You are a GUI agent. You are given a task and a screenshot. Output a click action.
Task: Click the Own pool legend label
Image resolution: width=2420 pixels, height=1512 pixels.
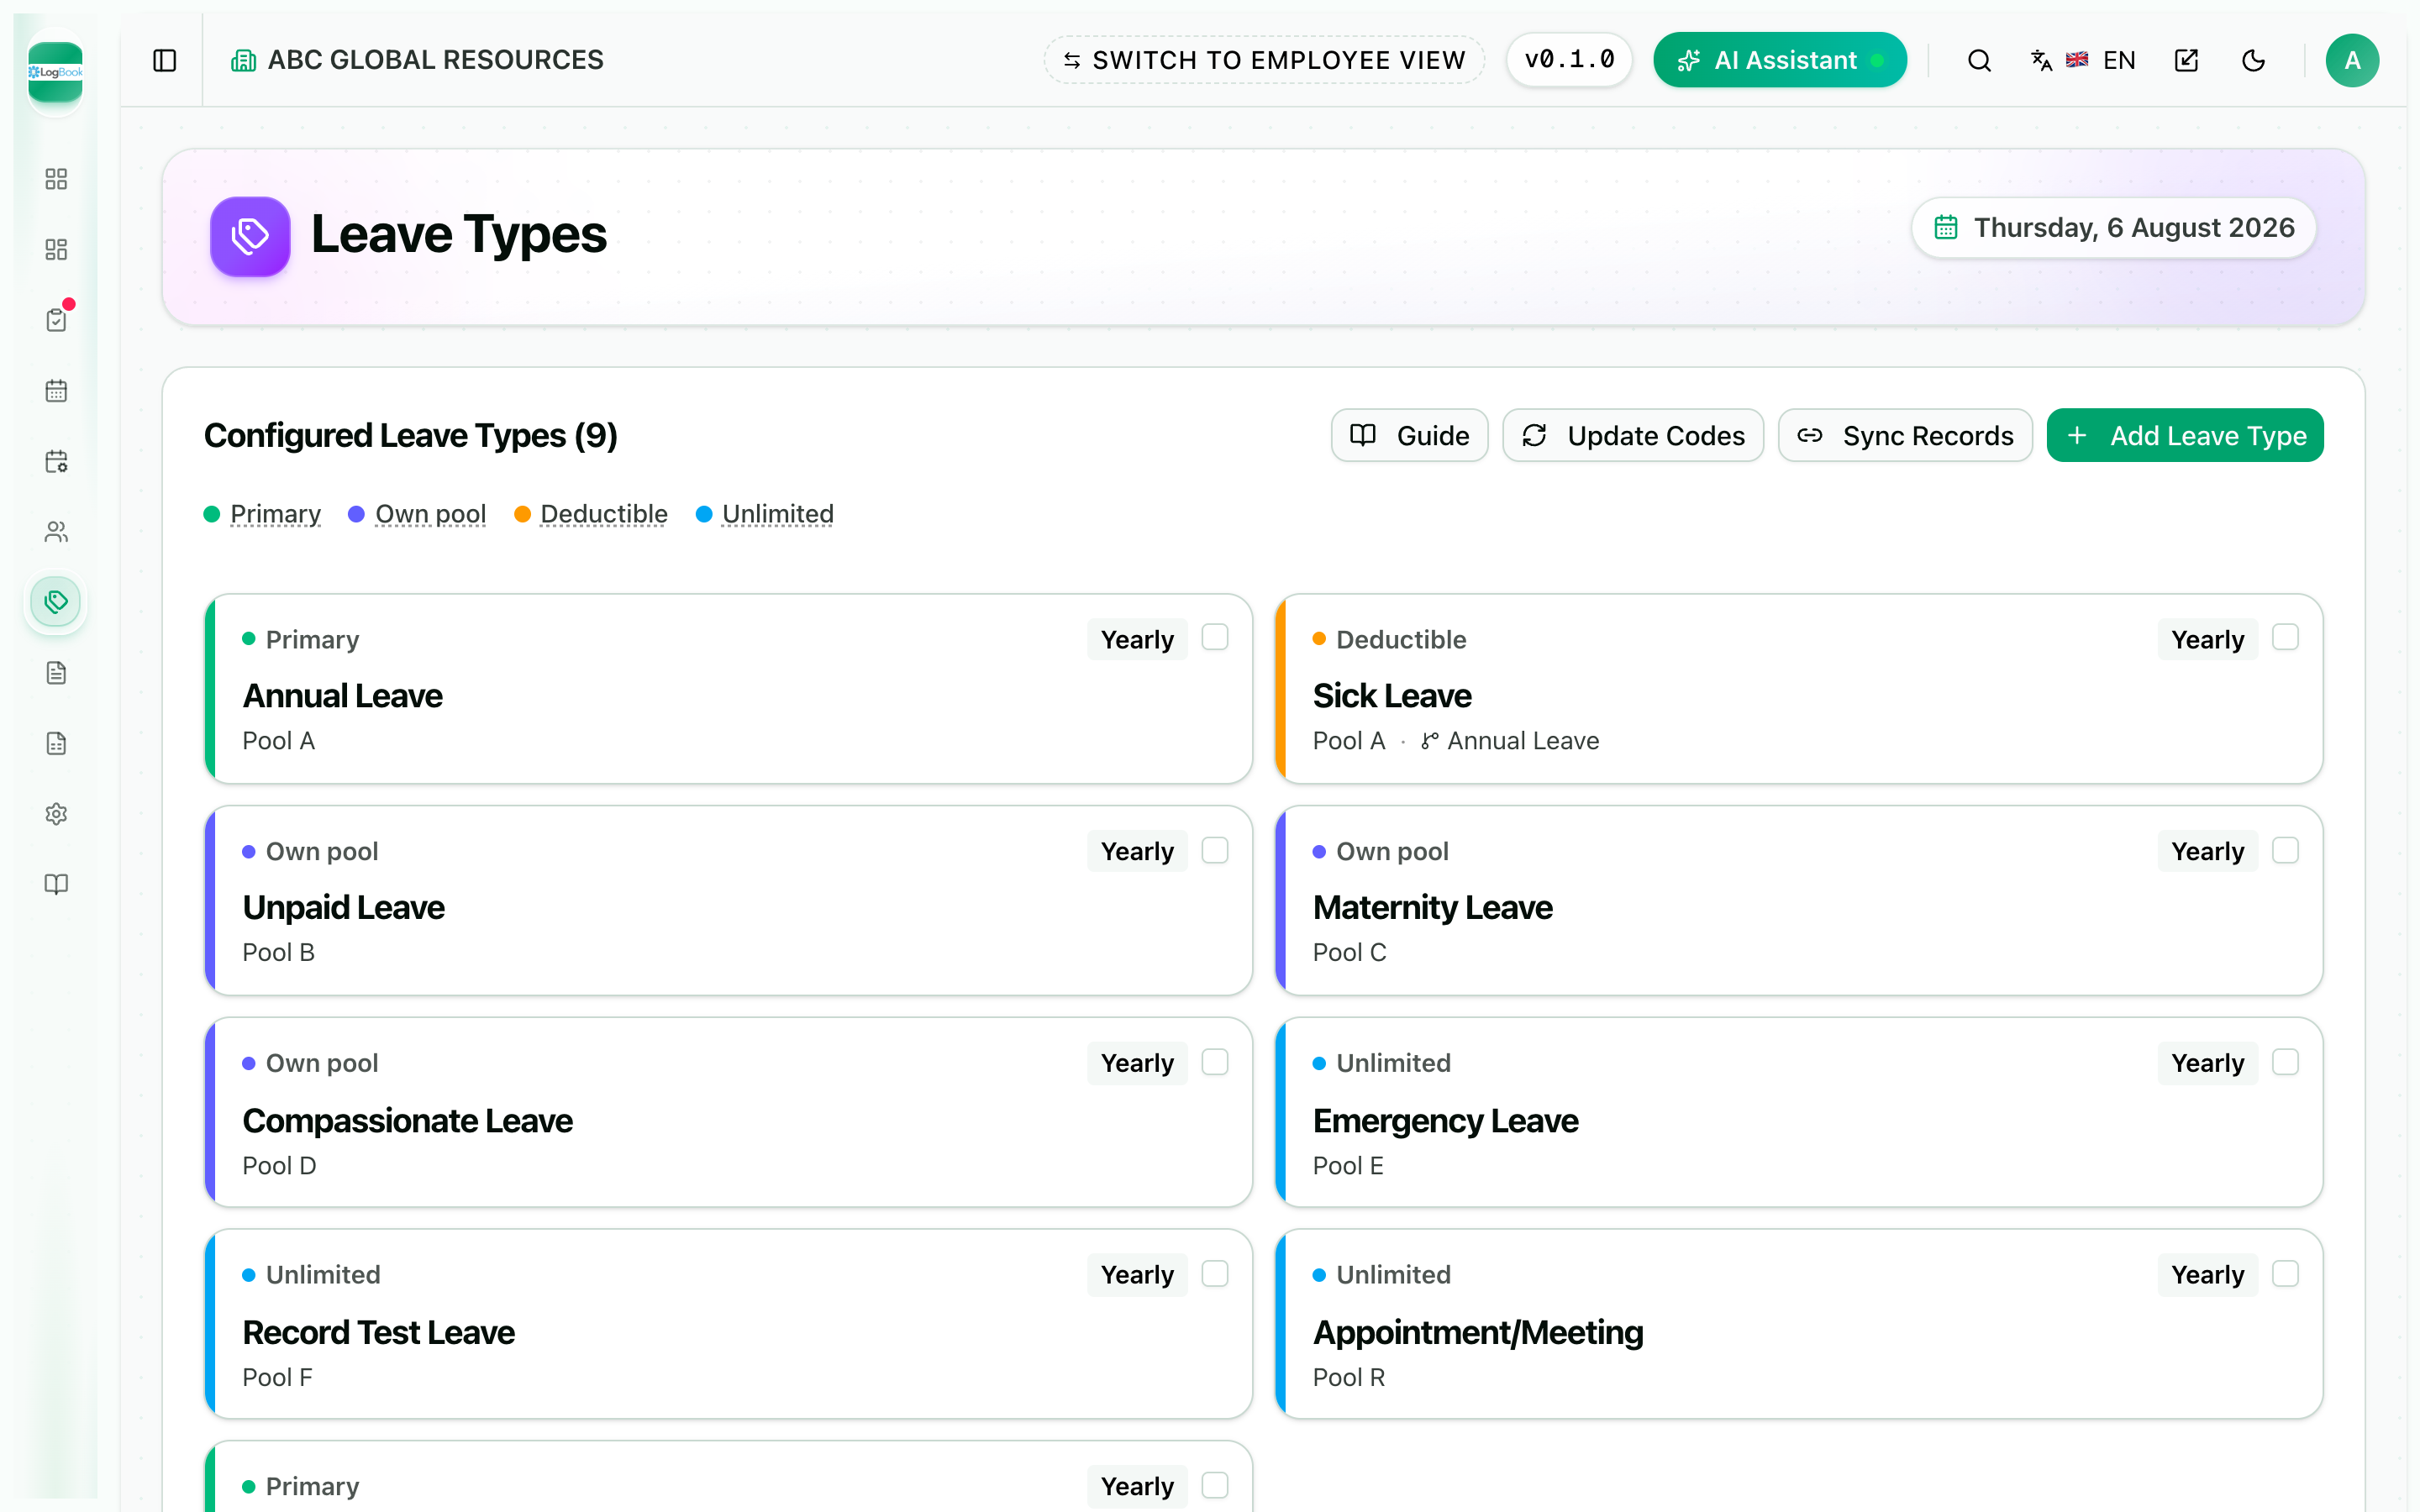(430, 514)
